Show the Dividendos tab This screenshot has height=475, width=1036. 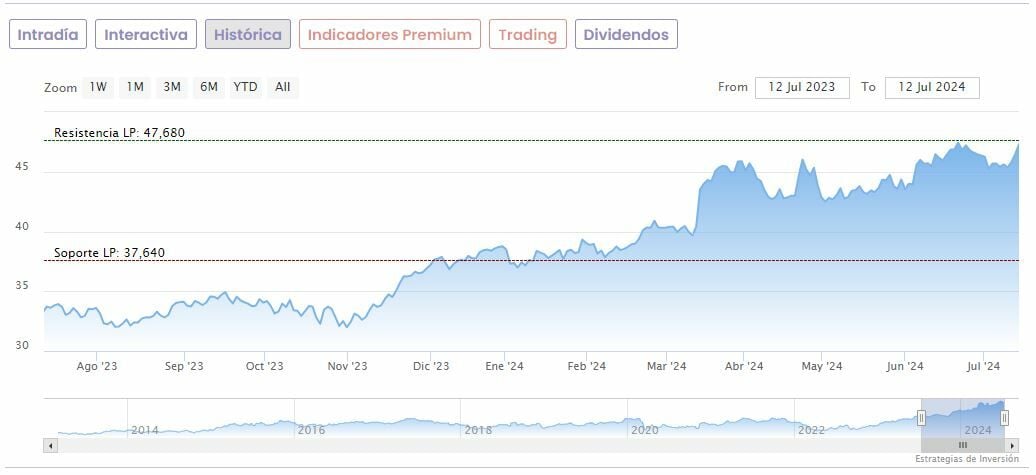point(626,34)
